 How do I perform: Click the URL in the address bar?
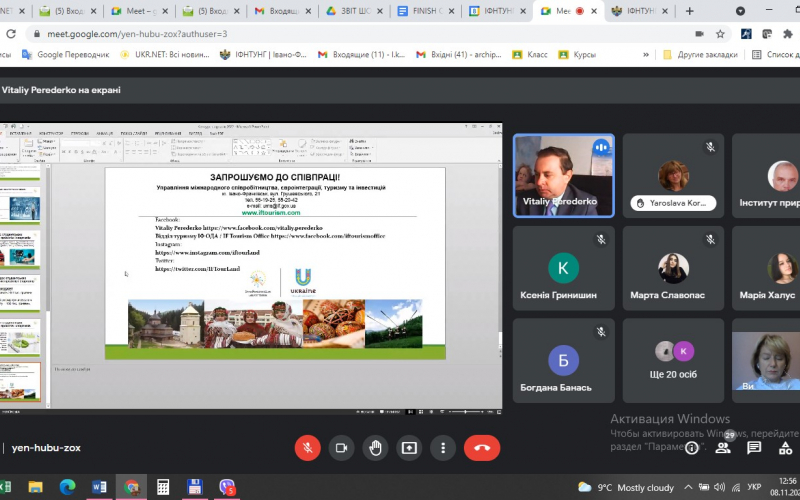coord(137,34)
